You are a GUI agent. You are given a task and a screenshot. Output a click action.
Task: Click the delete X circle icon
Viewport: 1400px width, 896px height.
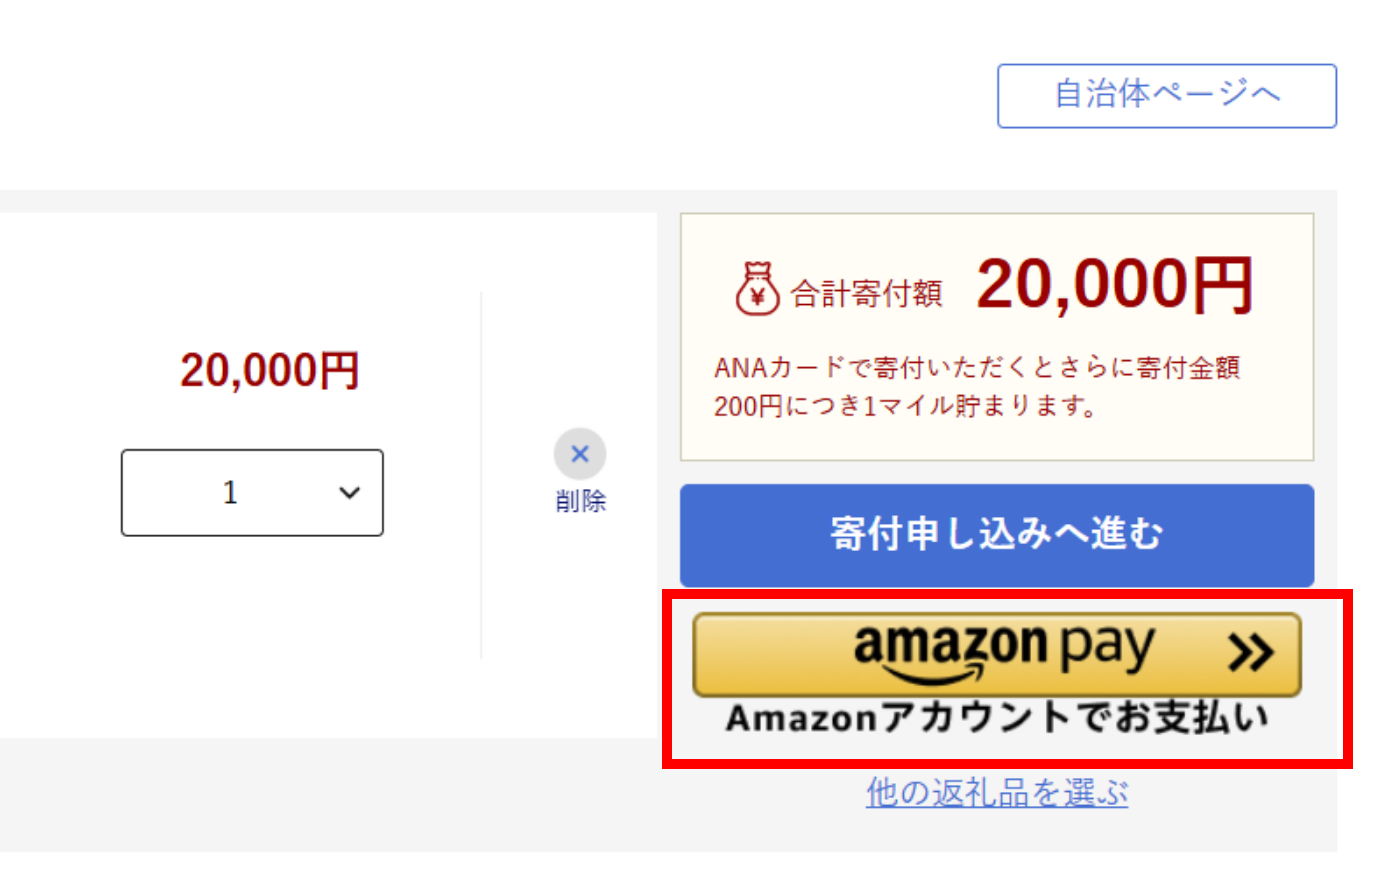point(580,454)
